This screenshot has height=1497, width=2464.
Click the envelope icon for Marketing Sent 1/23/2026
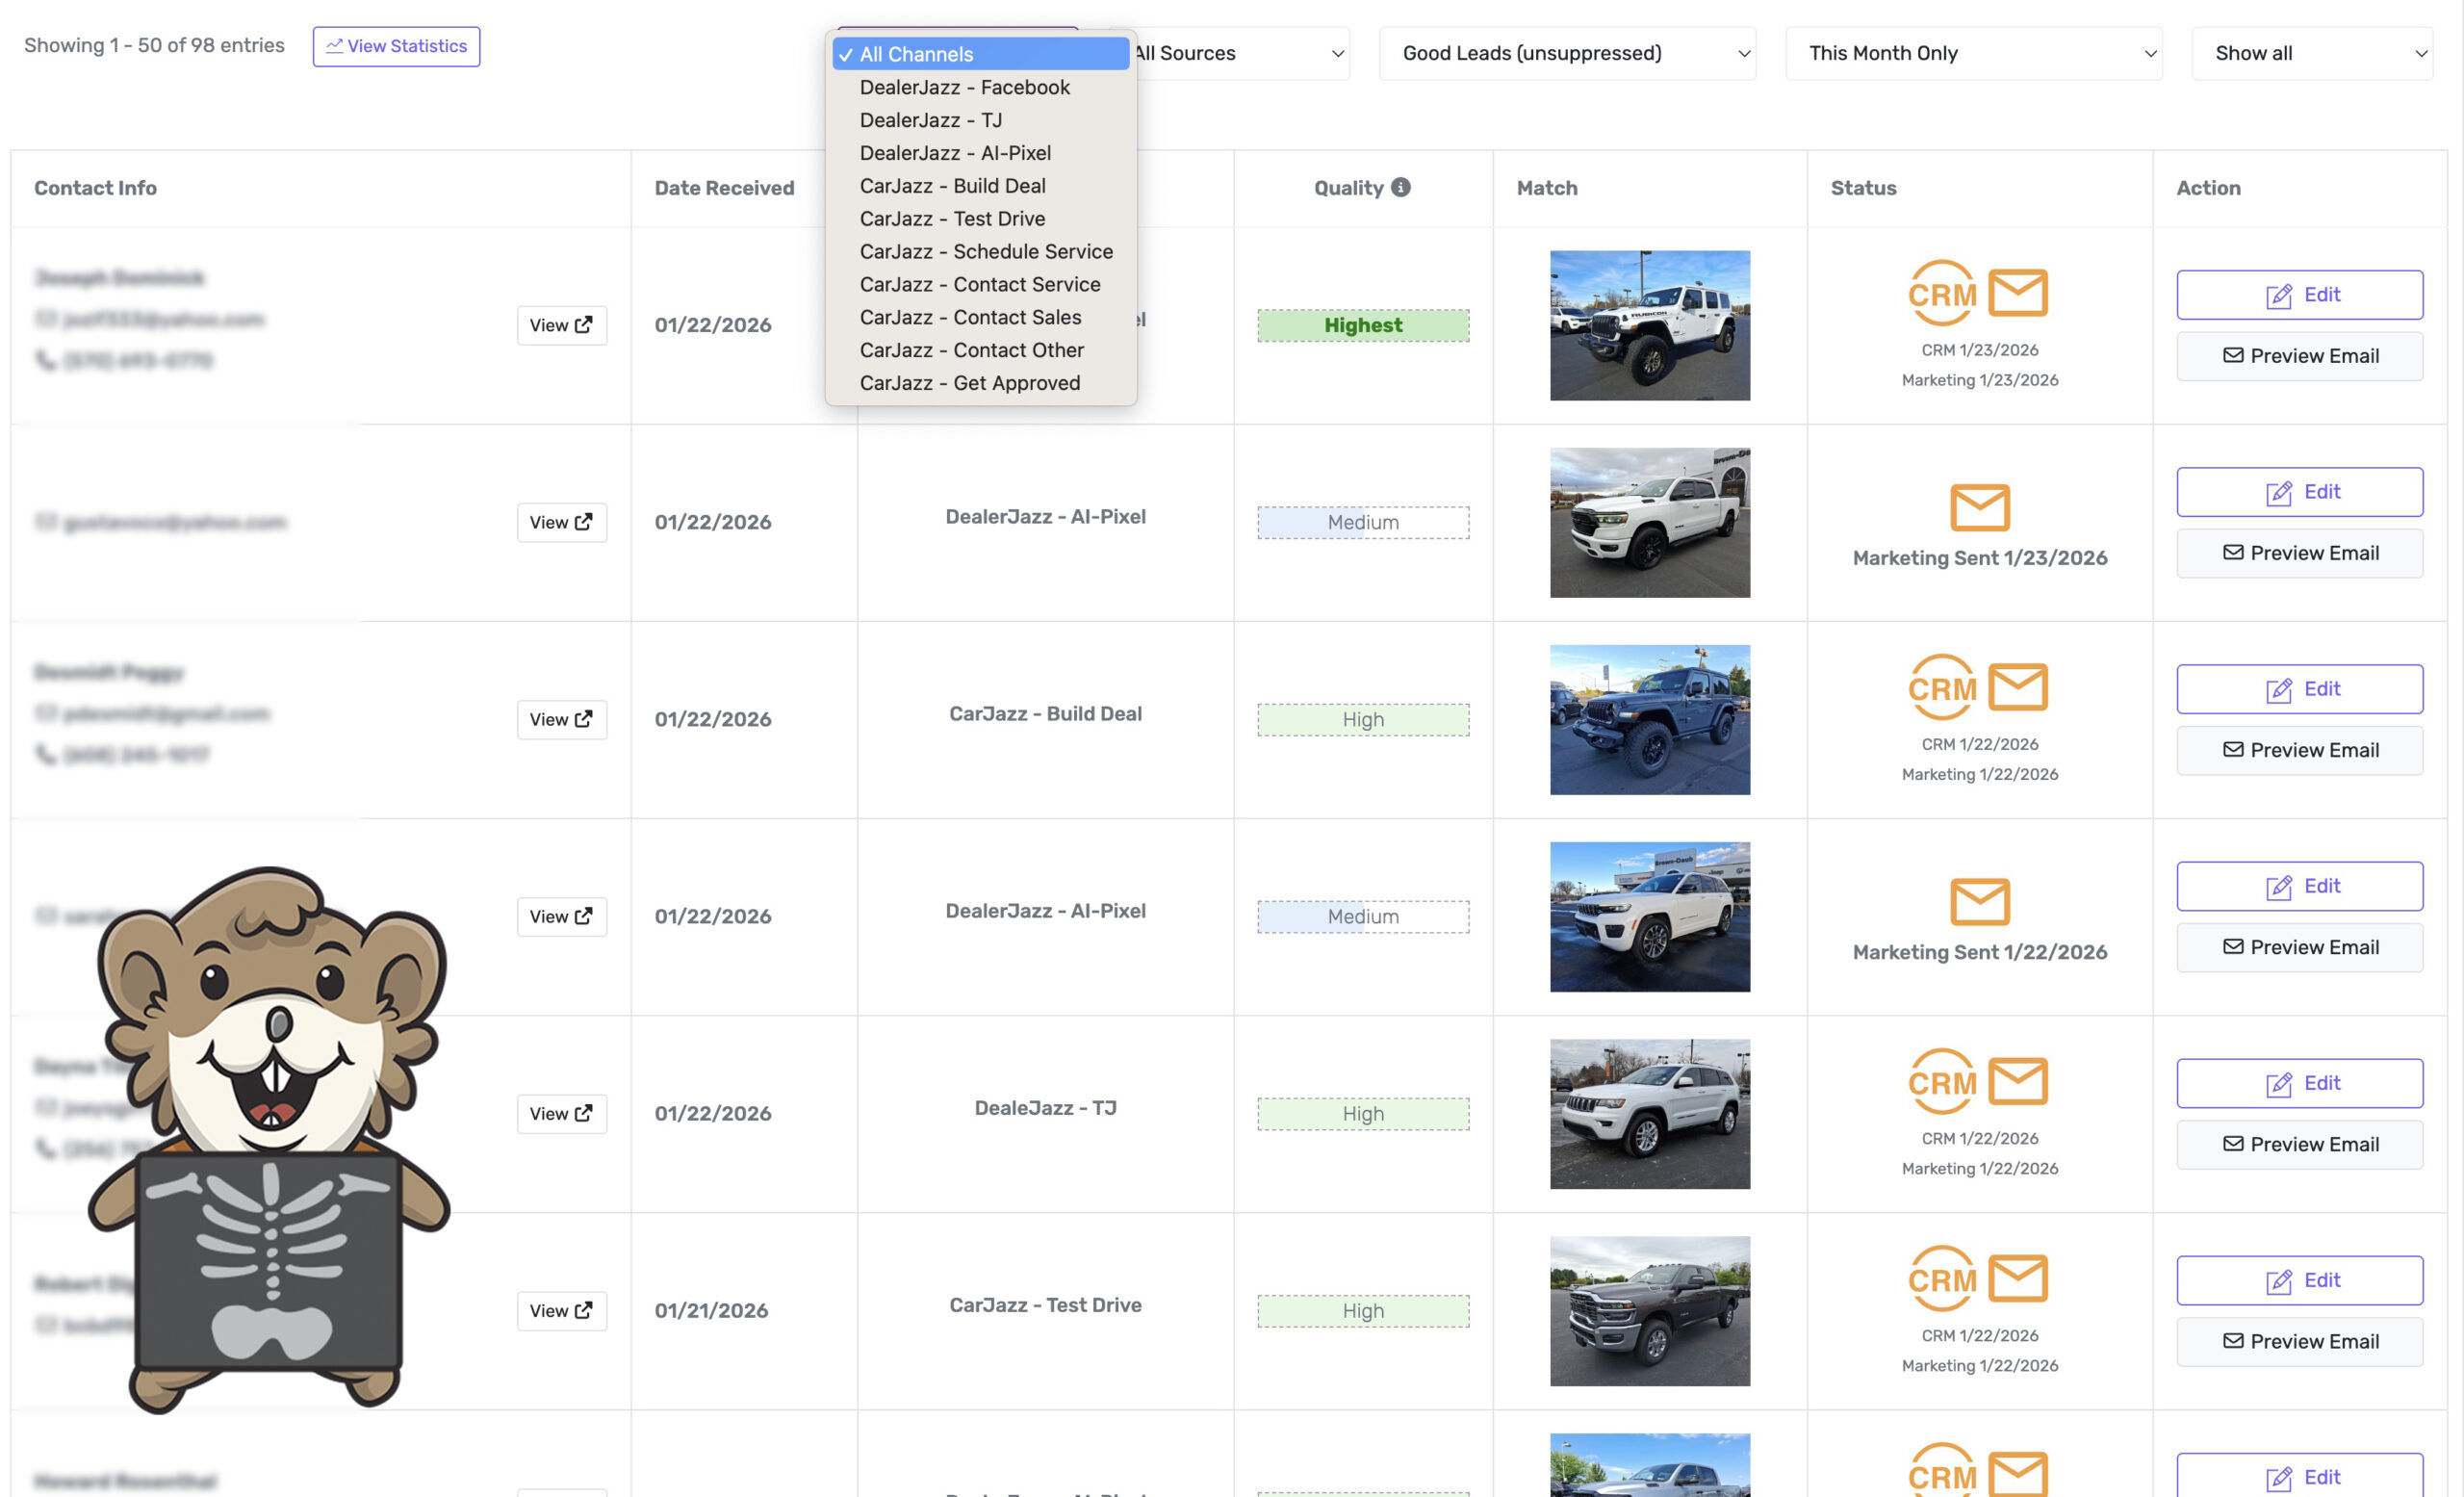pyautogui.click(x=1979, y=507)
